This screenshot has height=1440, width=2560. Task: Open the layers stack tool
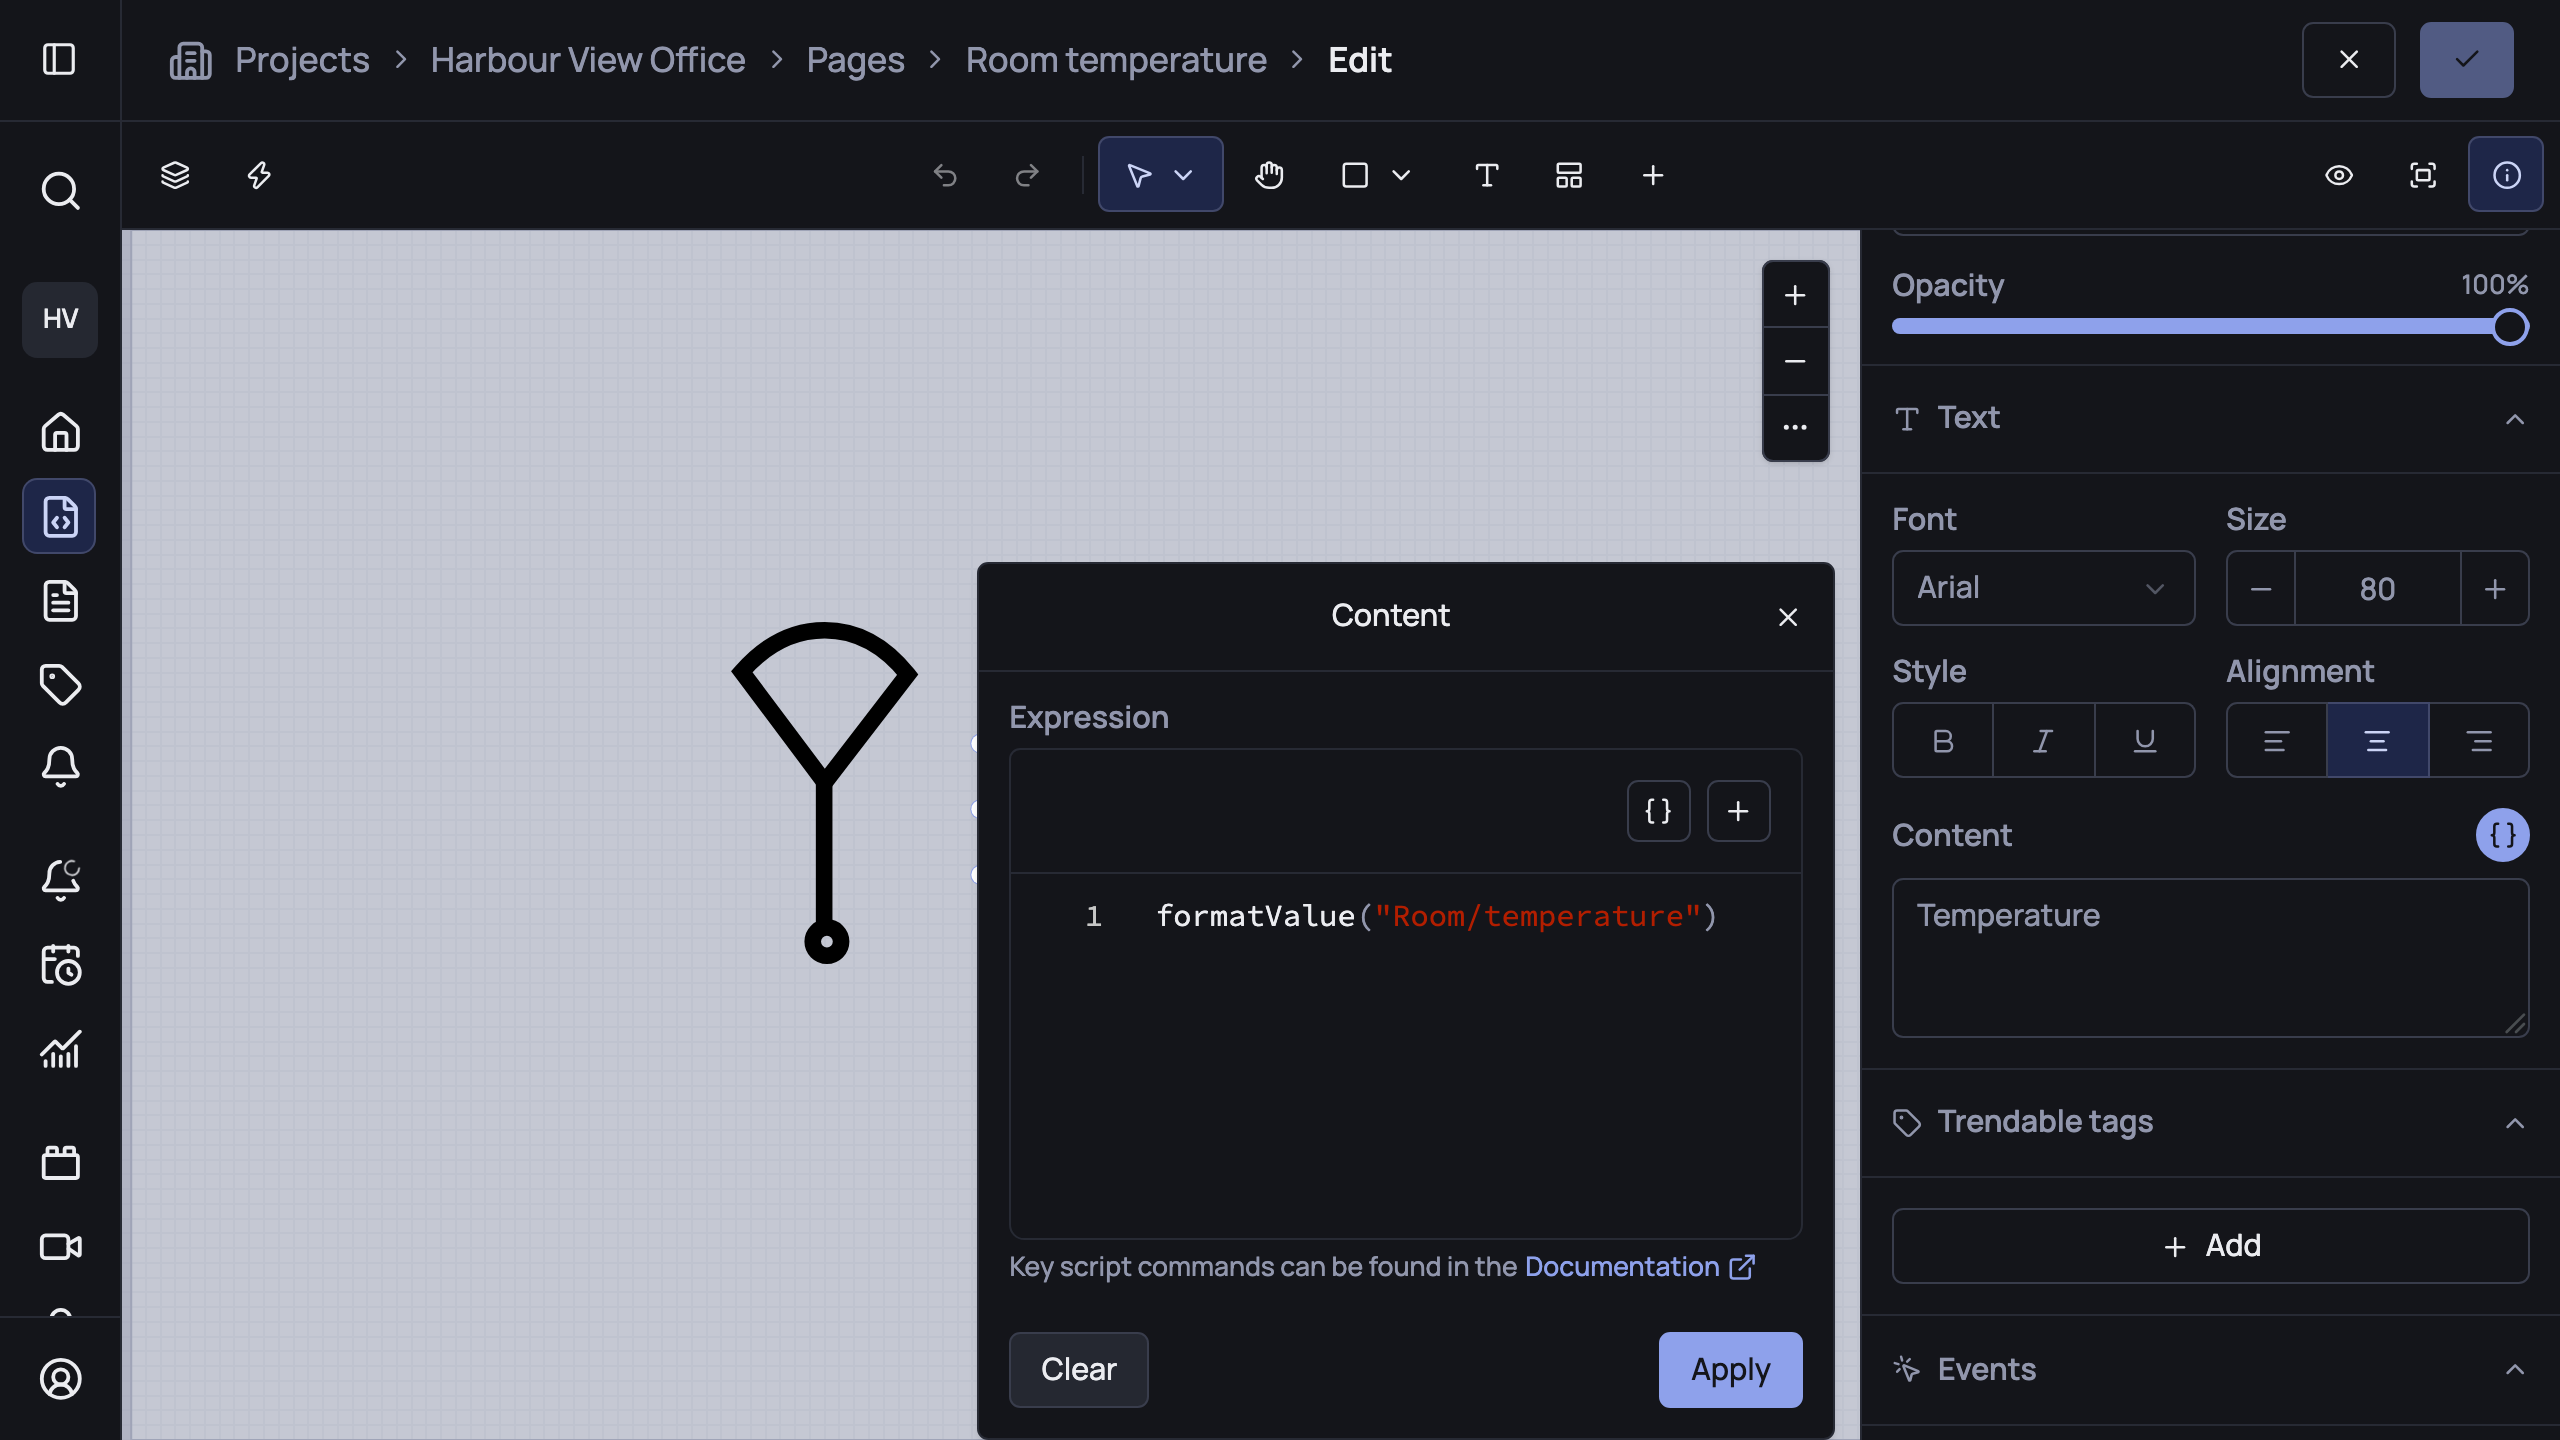coord(175,175)
